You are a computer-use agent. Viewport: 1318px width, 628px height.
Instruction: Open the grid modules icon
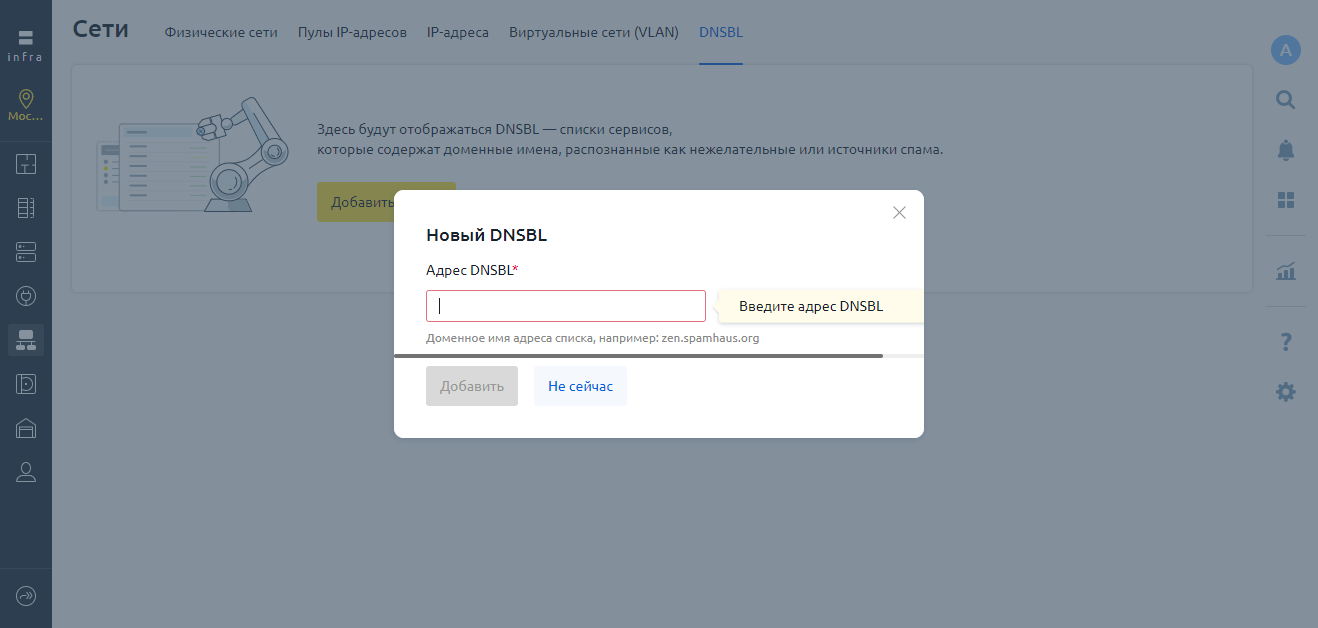pyautogui.click(x=1286, y=200)
